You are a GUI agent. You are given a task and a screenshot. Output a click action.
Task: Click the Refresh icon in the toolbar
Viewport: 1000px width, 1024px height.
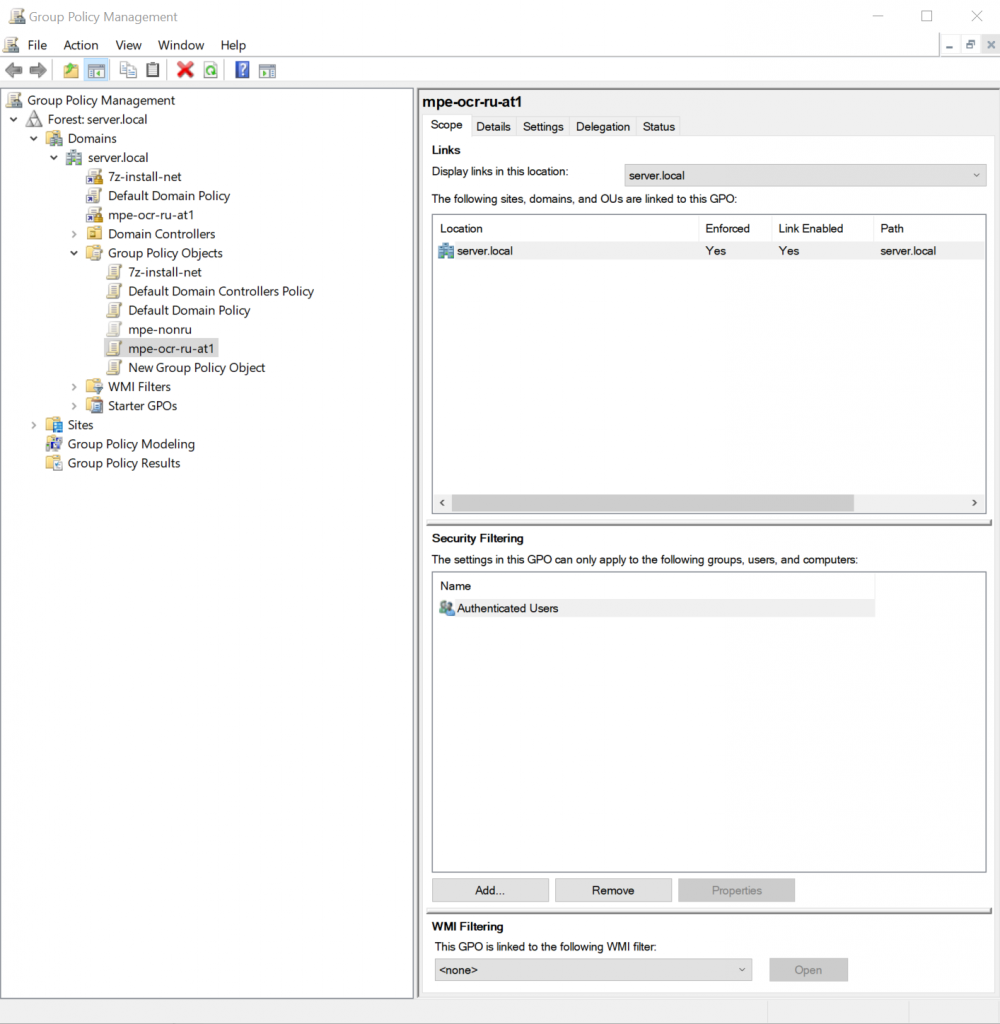point(210,70)
